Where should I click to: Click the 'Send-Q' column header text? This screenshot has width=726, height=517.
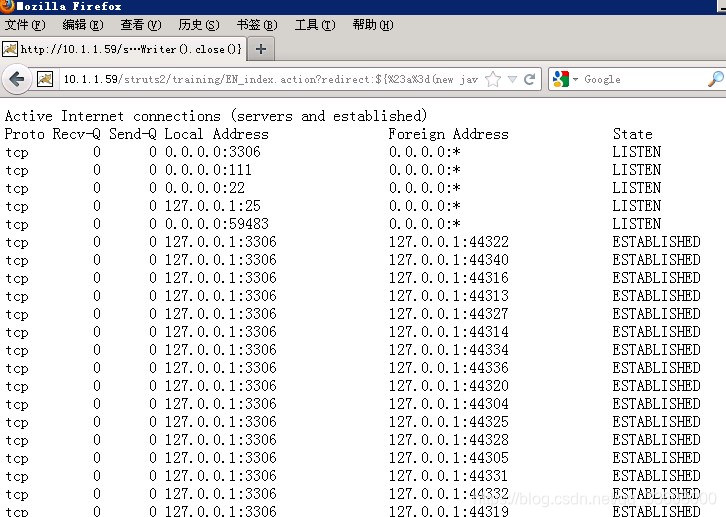[133, 134]
